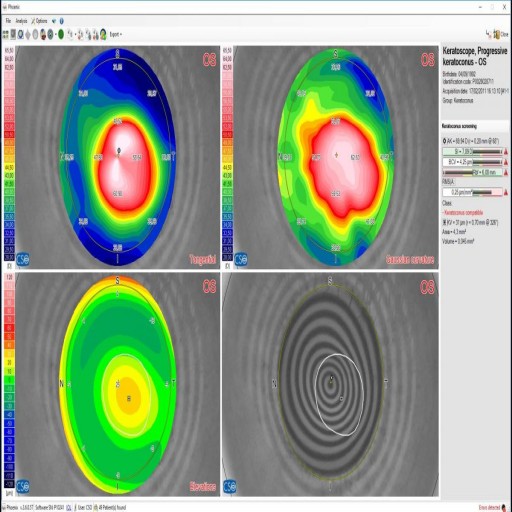The width and height of the screenshot is (512, 512).
Task: Click the red-blue corneal map toolbar icon
Action: click(43, 34)
